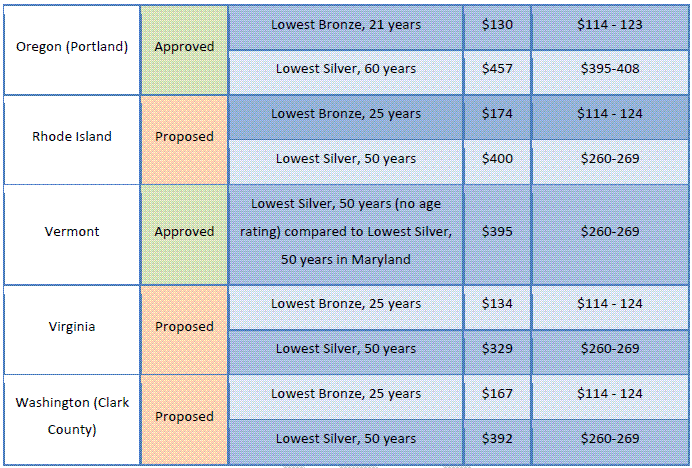This screenshot has width=692, height=468.
Task: Select the Lowest Bronze, 21 years cell
Action: point(346,27)
